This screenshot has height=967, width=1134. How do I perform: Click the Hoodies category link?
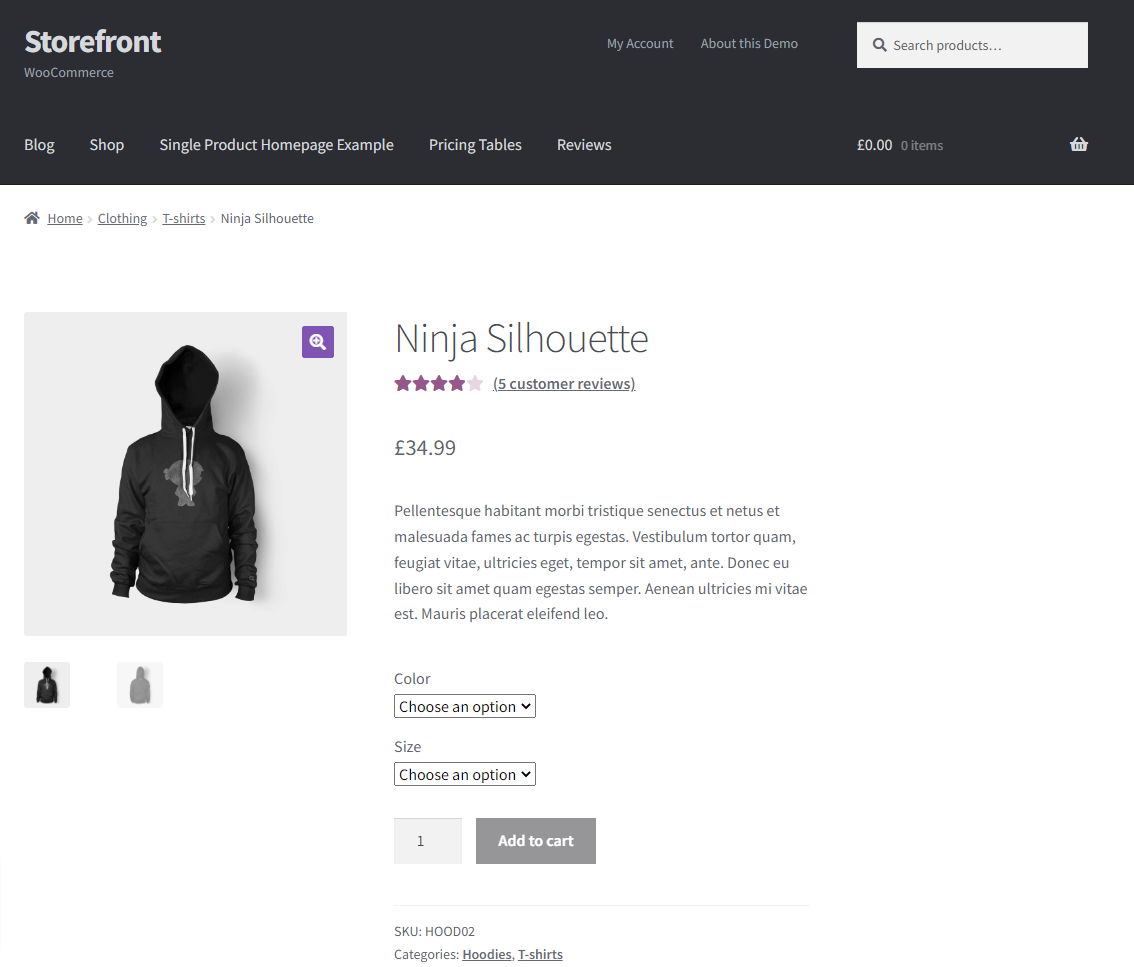coord(487,954)
